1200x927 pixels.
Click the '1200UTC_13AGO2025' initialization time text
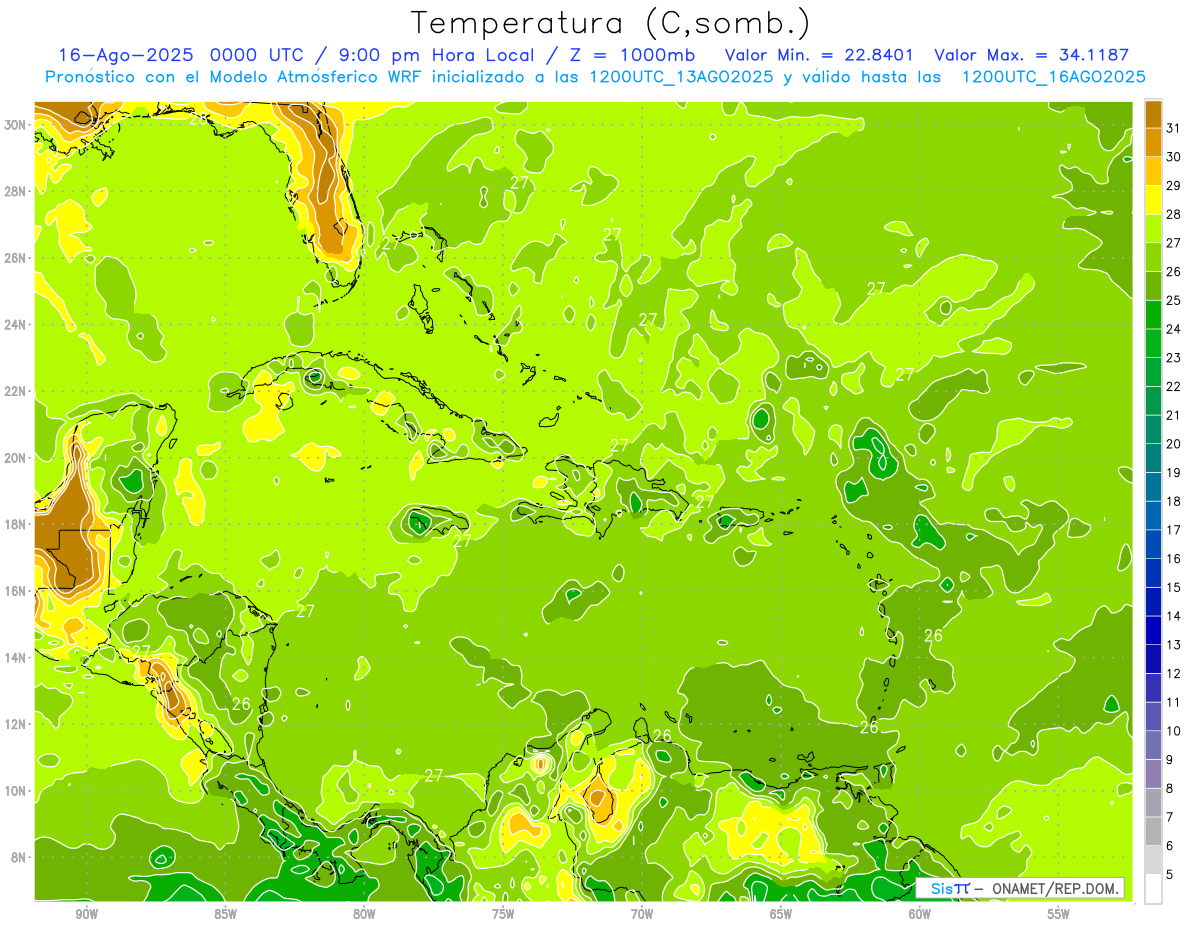tap(681, 77)
